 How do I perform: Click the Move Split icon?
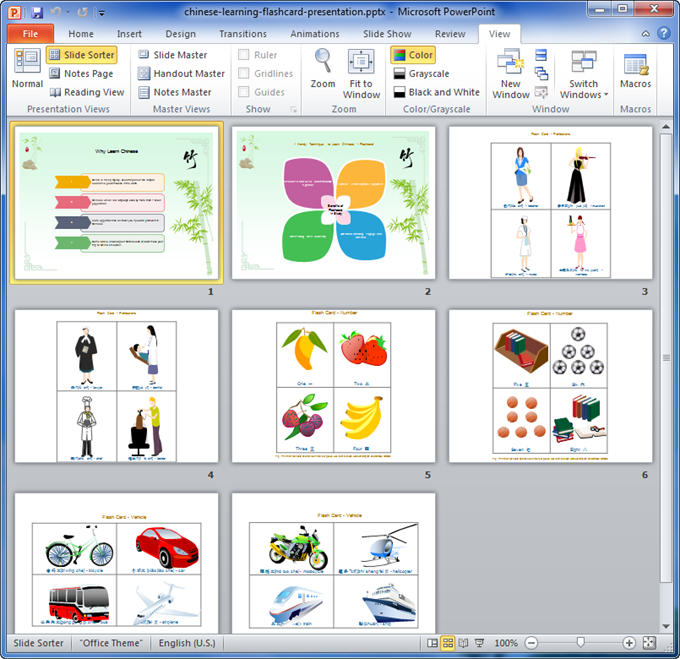click(541, 92)
